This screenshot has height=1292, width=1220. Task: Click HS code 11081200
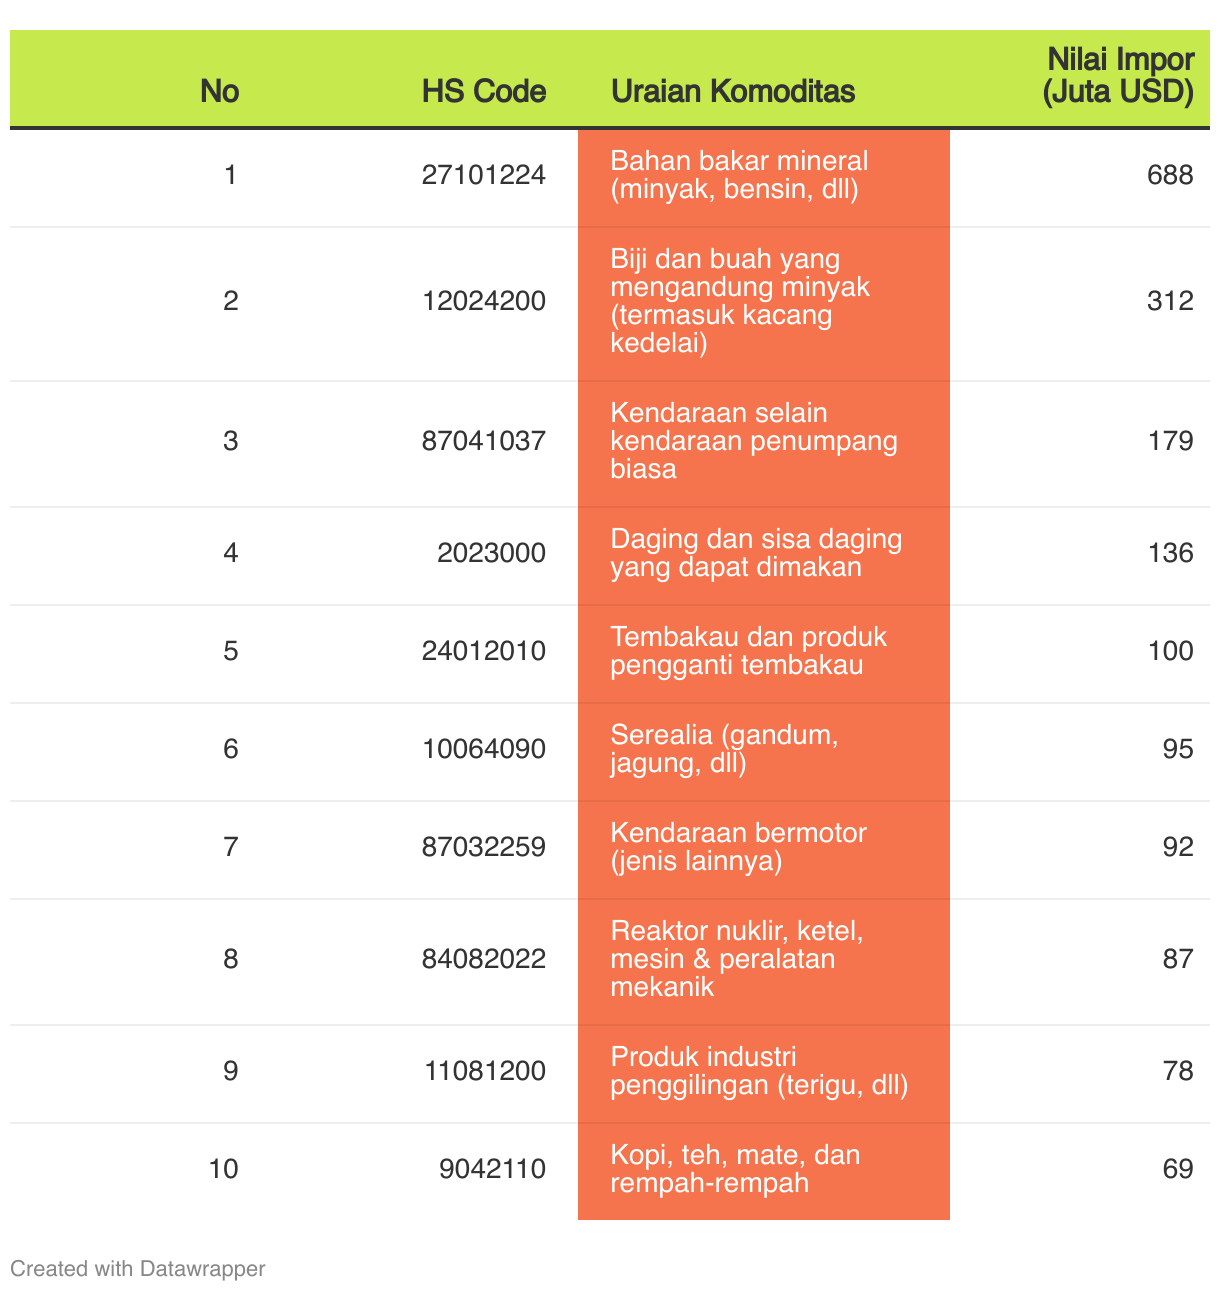point(484,1072)
